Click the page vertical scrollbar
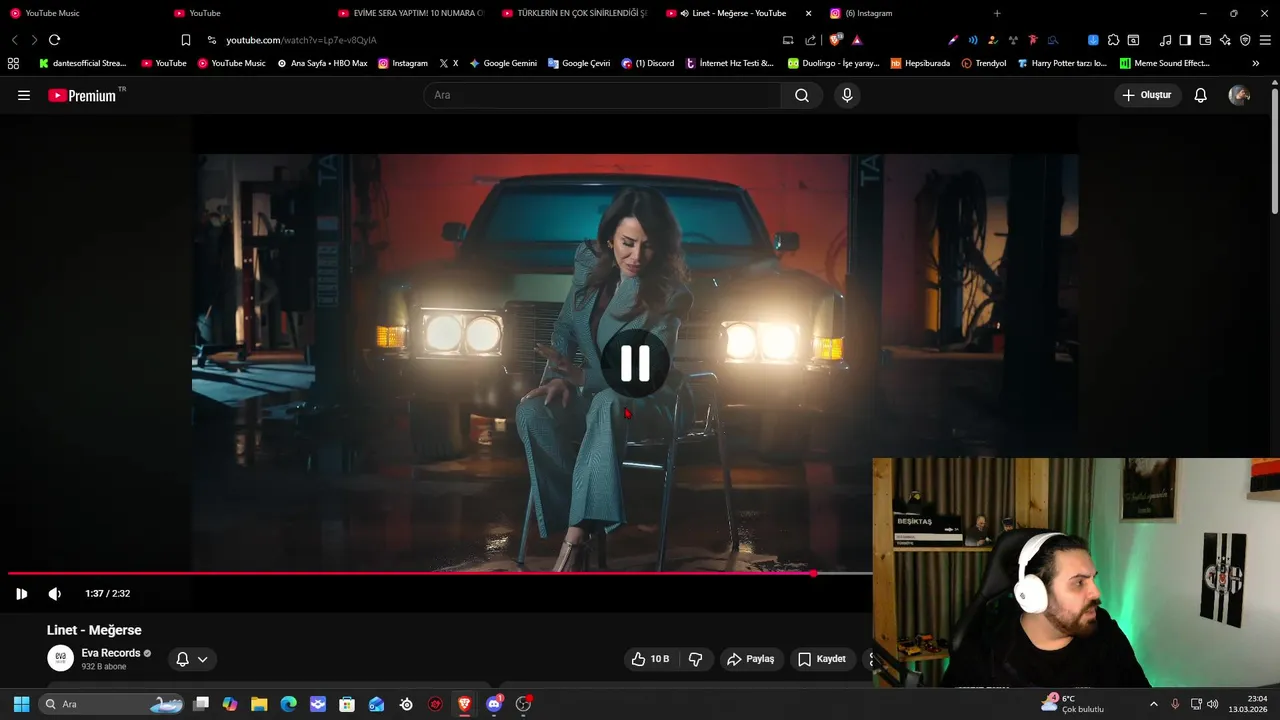 click(x=1274, y=151)
